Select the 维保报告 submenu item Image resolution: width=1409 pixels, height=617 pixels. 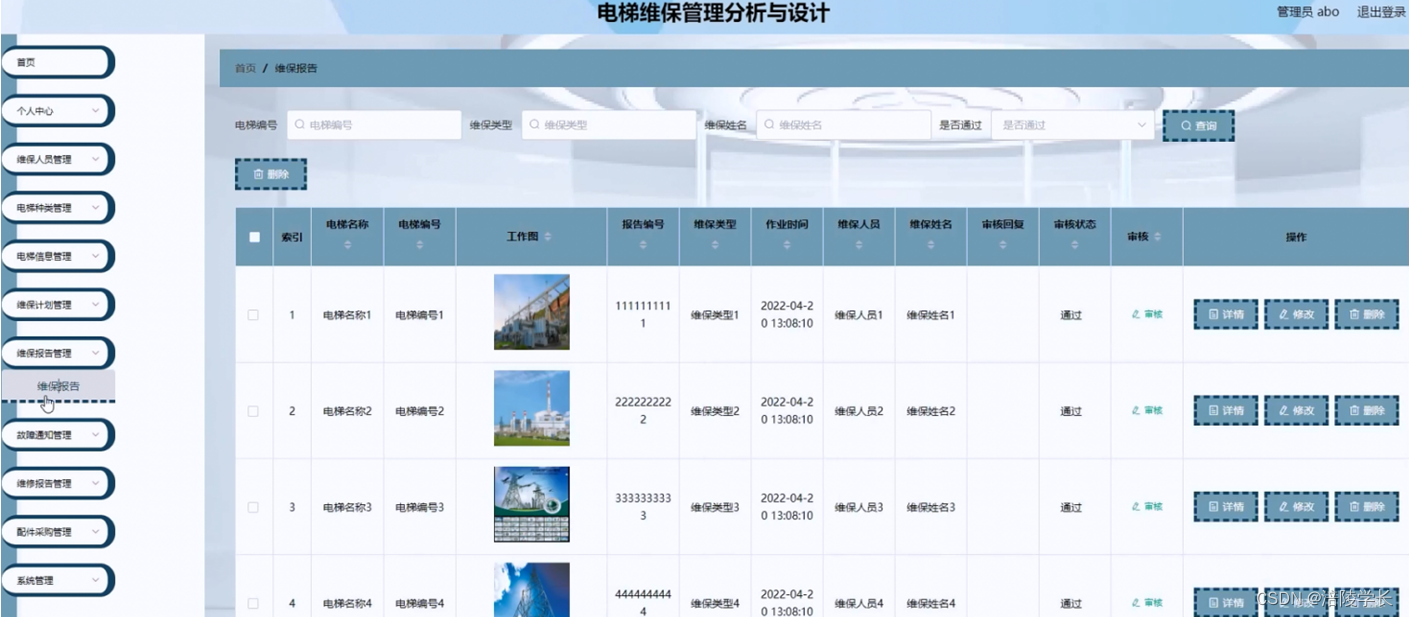58,386
